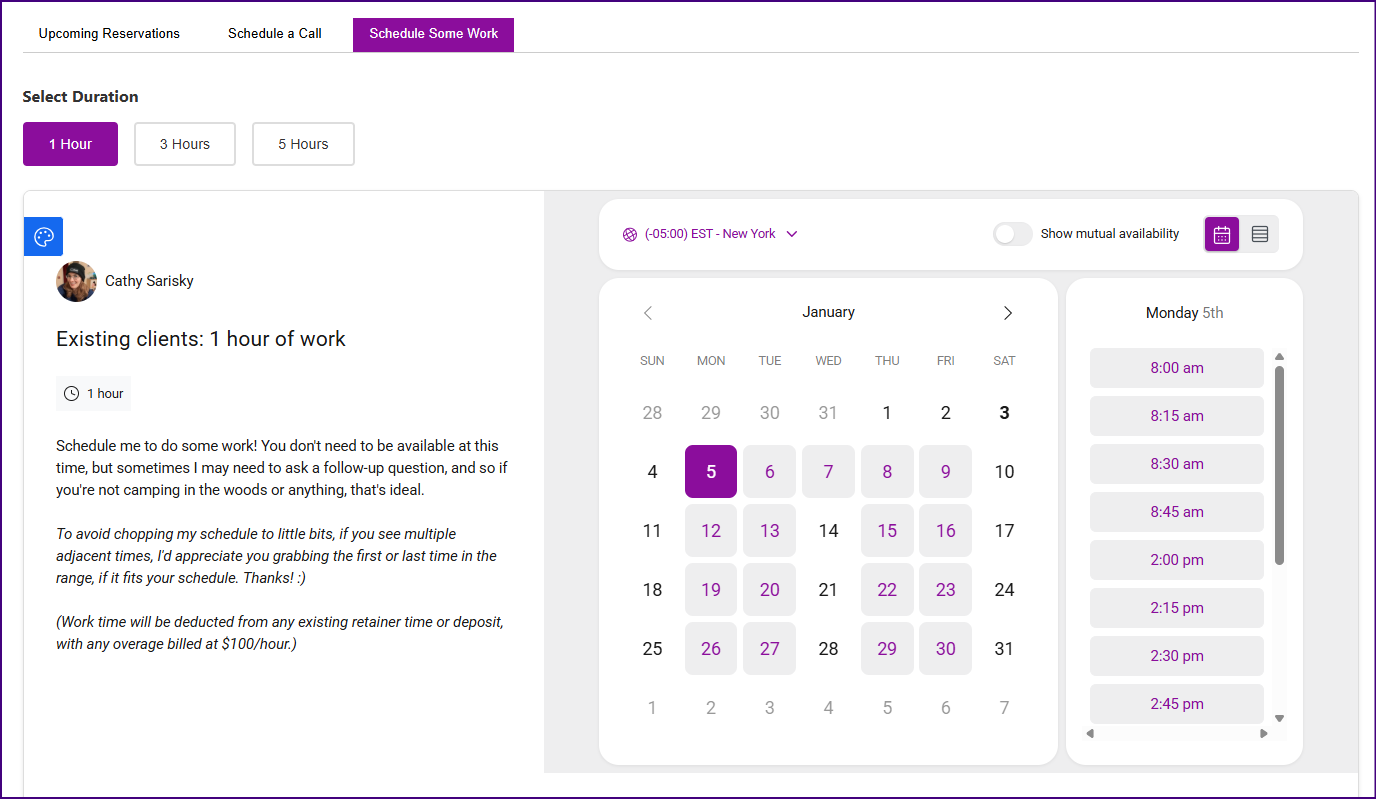Select January 15 on the calendar
The image size is (1376, 799).
[x=887, y=531]
